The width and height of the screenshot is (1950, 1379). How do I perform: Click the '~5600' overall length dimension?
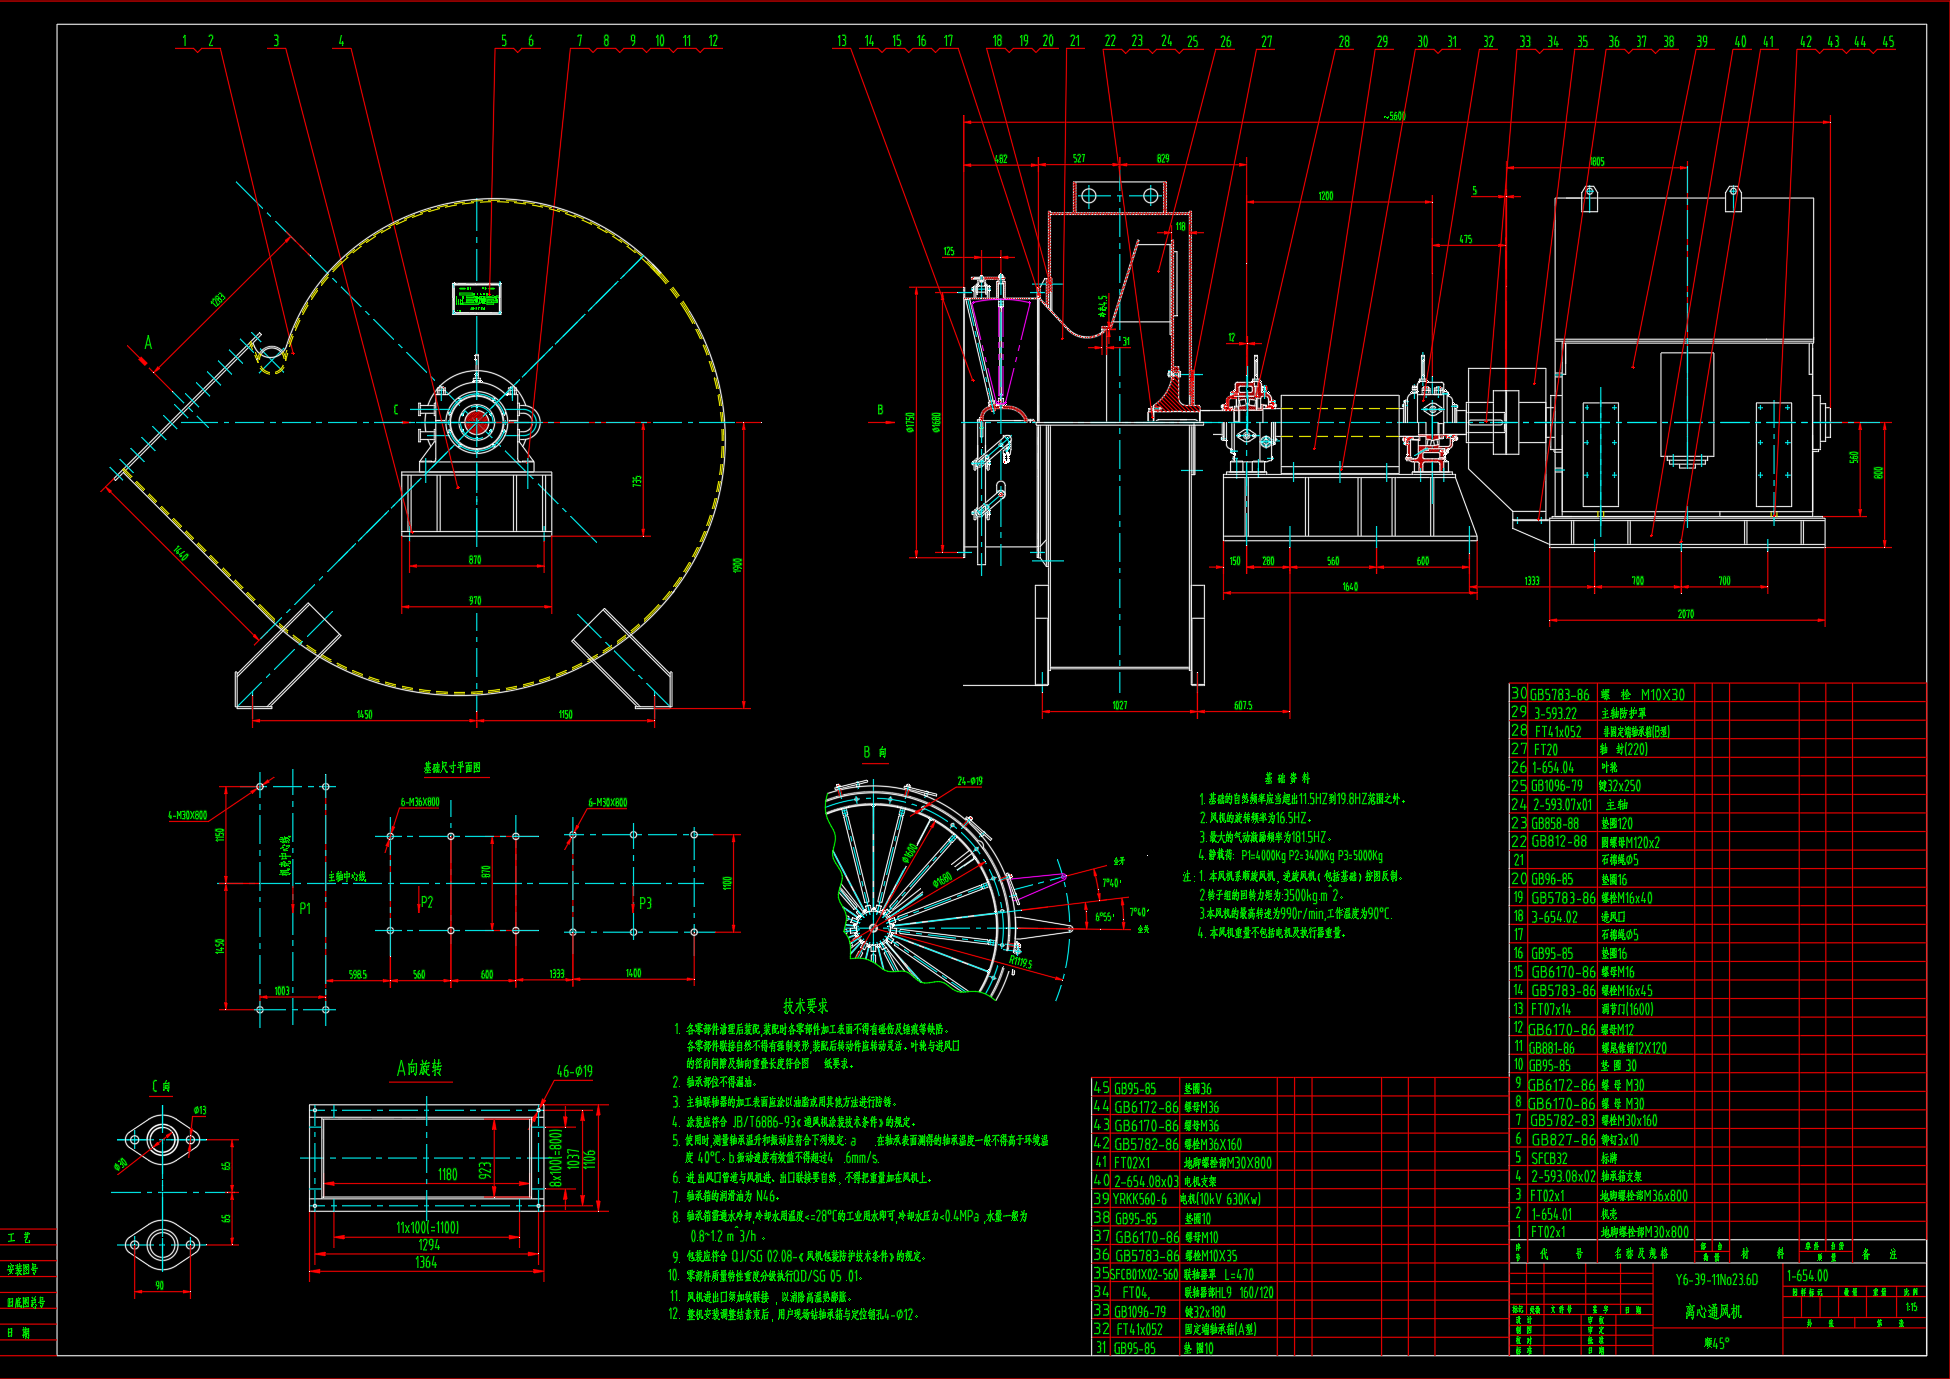click(x=1394, y=116)
